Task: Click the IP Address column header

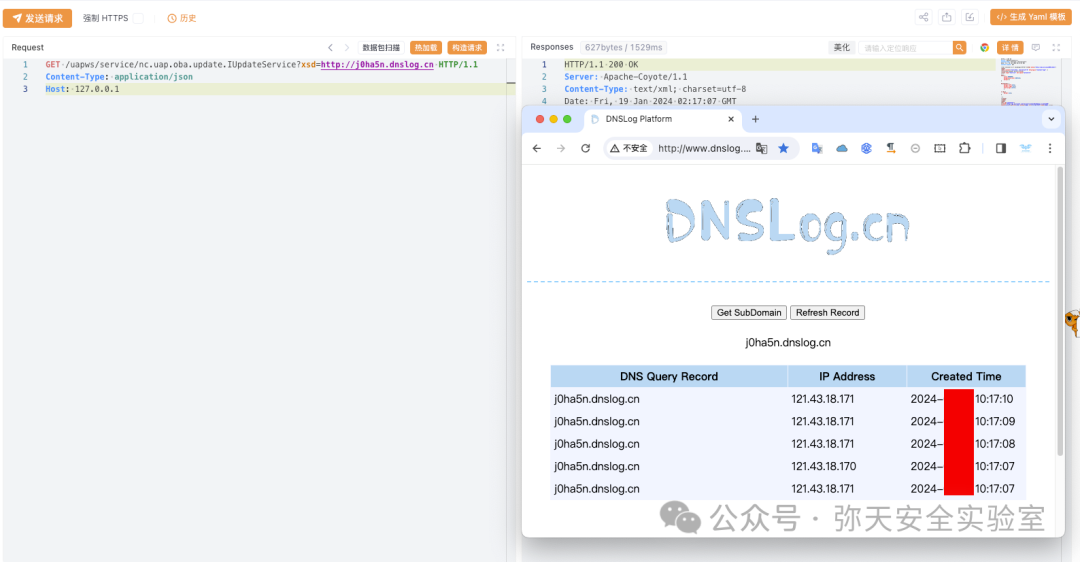Action: (x=847, y=376)
